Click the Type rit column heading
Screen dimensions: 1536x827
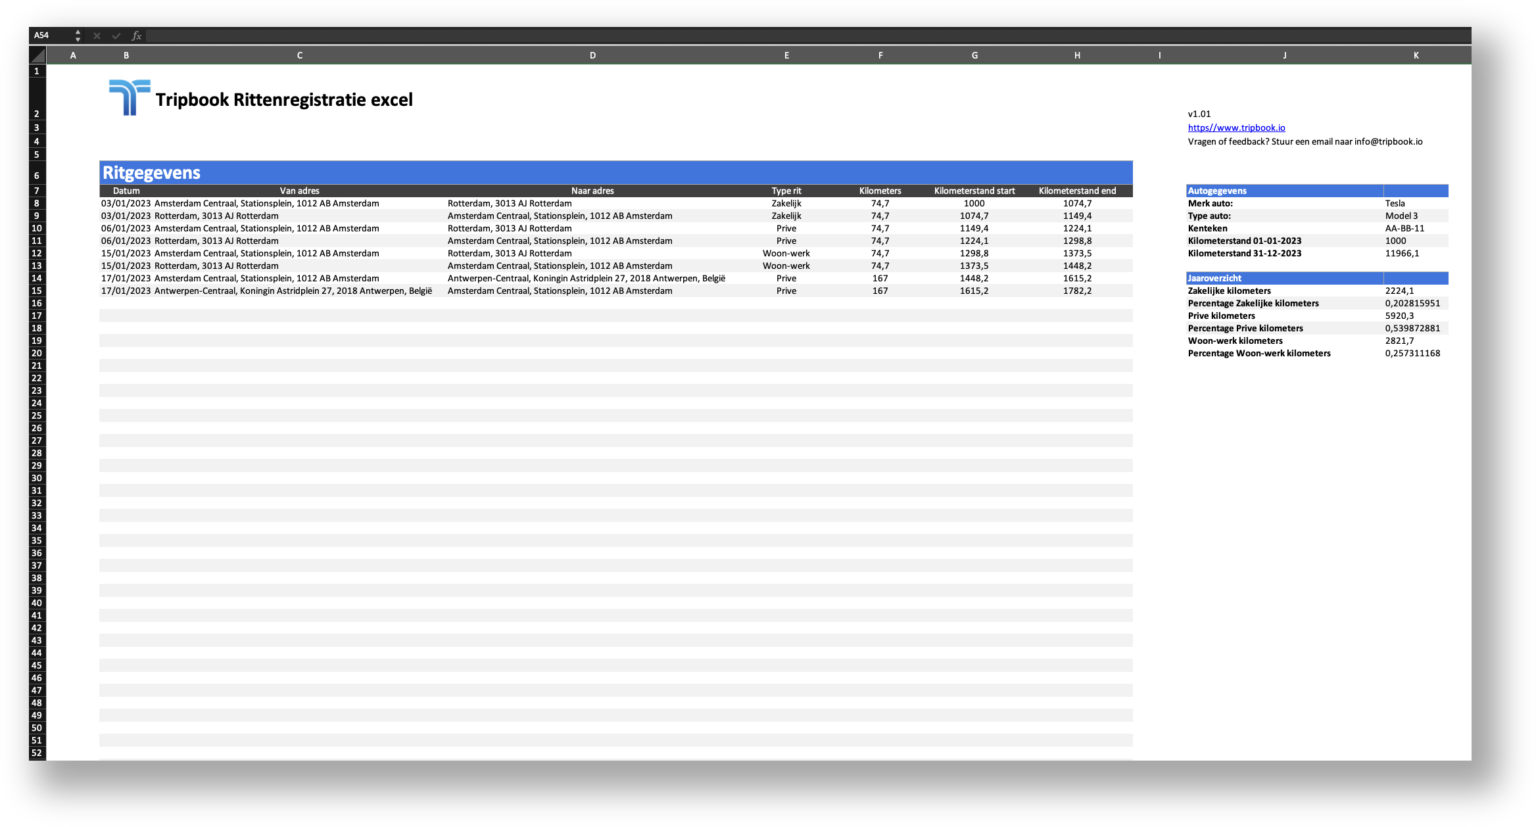786,191
